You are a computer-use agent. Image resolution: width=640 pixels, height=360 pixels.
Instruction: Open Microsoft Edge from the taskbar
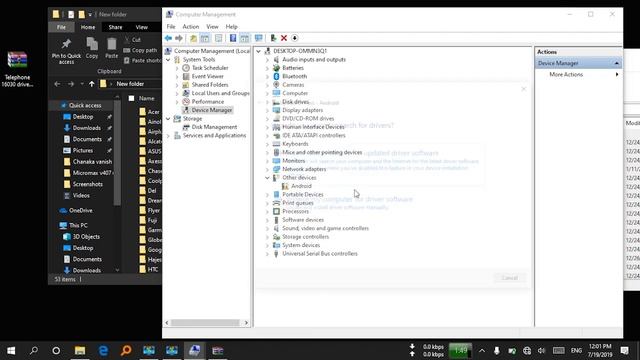click(x=103, y=351)
